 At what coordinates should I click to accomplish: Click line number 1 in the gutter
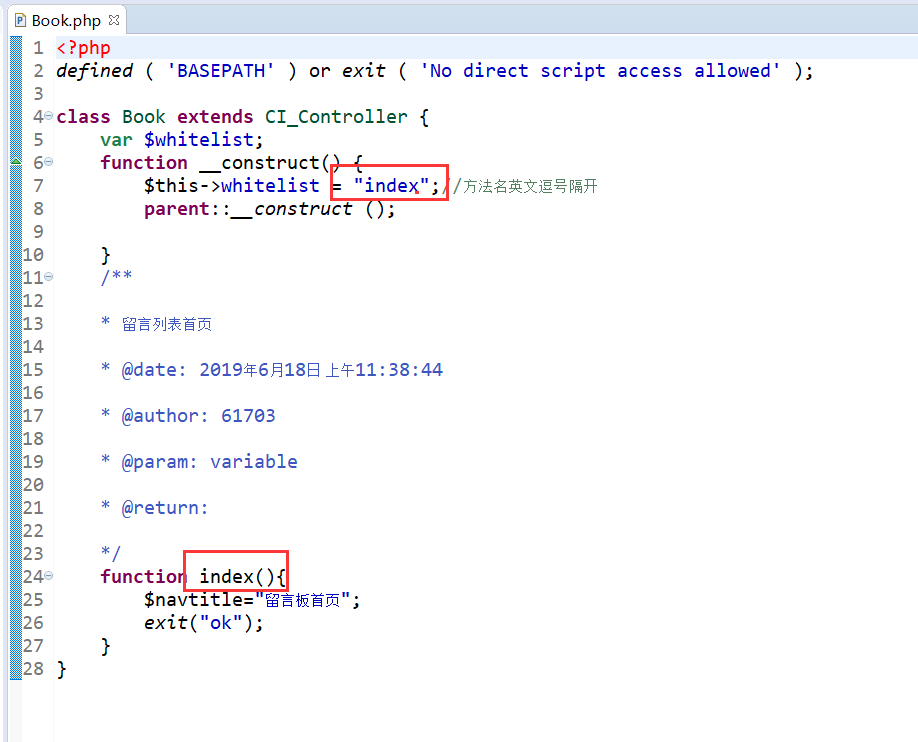[38, 48]
